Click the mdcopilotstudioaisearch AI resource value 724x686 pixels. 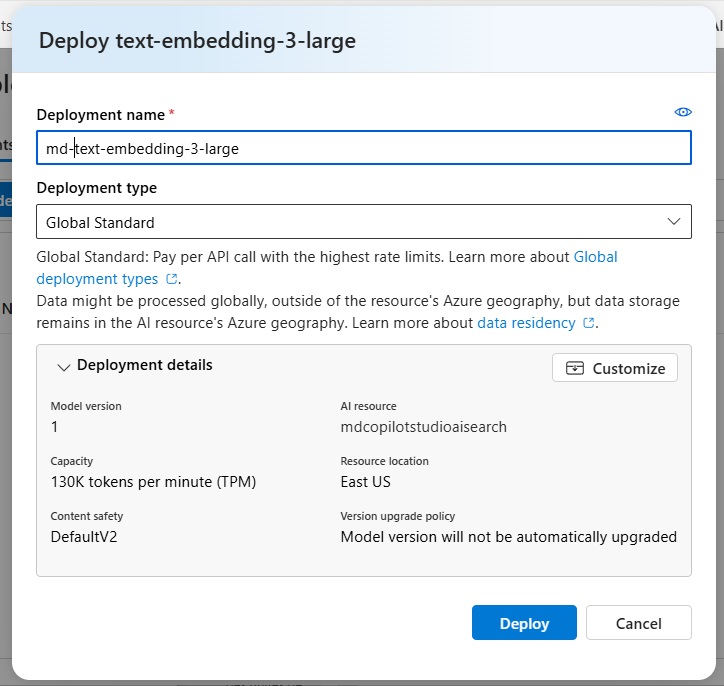[x=423, y=427]
